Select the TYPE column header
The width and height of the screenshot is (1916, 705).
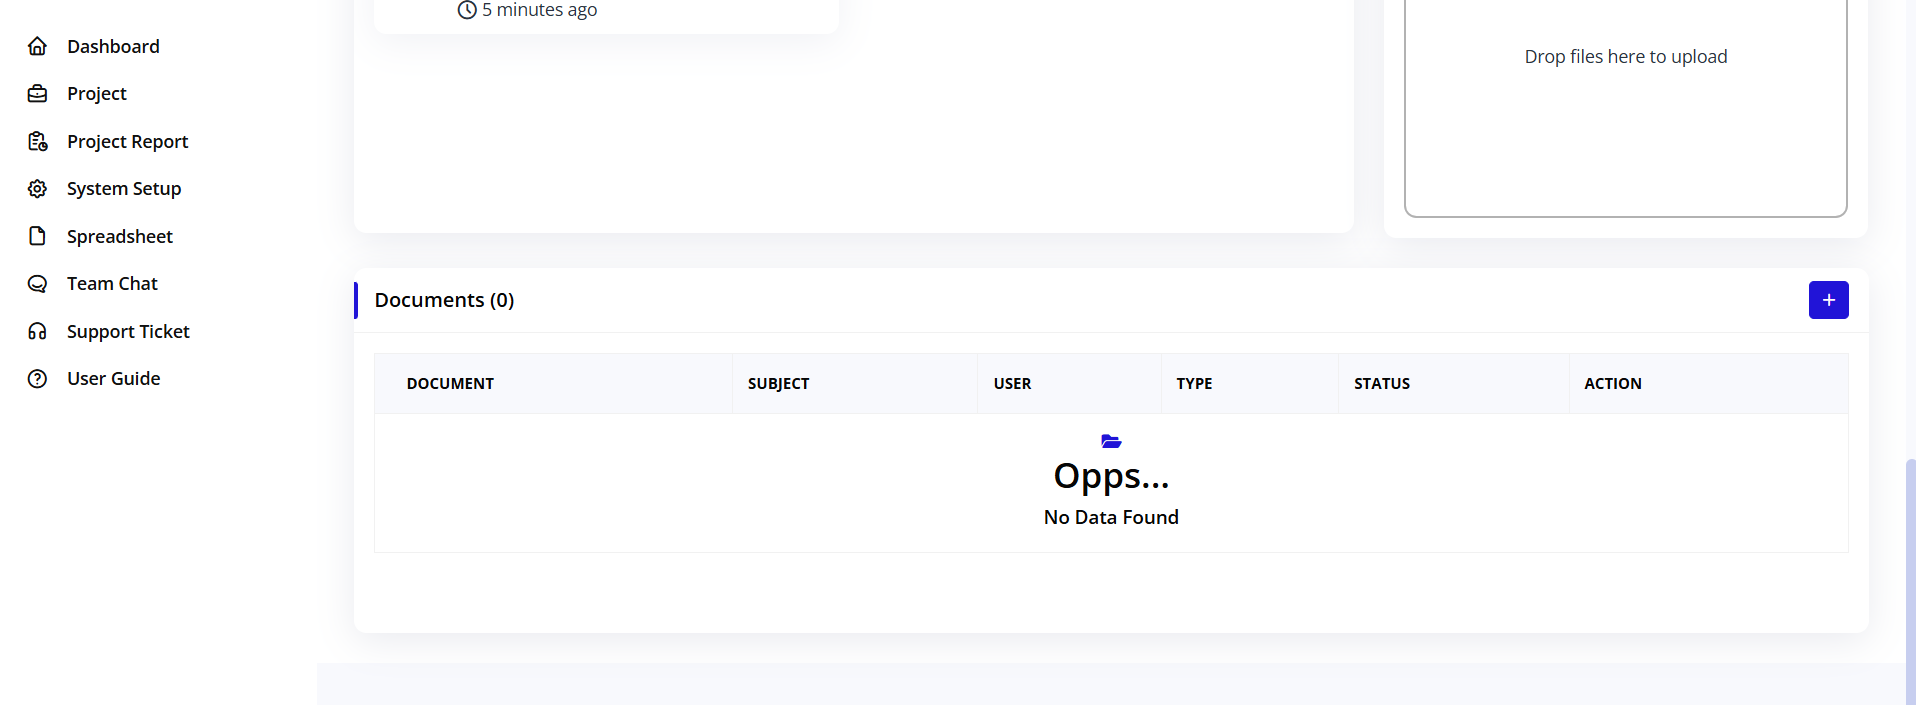tap(1194, 384)
